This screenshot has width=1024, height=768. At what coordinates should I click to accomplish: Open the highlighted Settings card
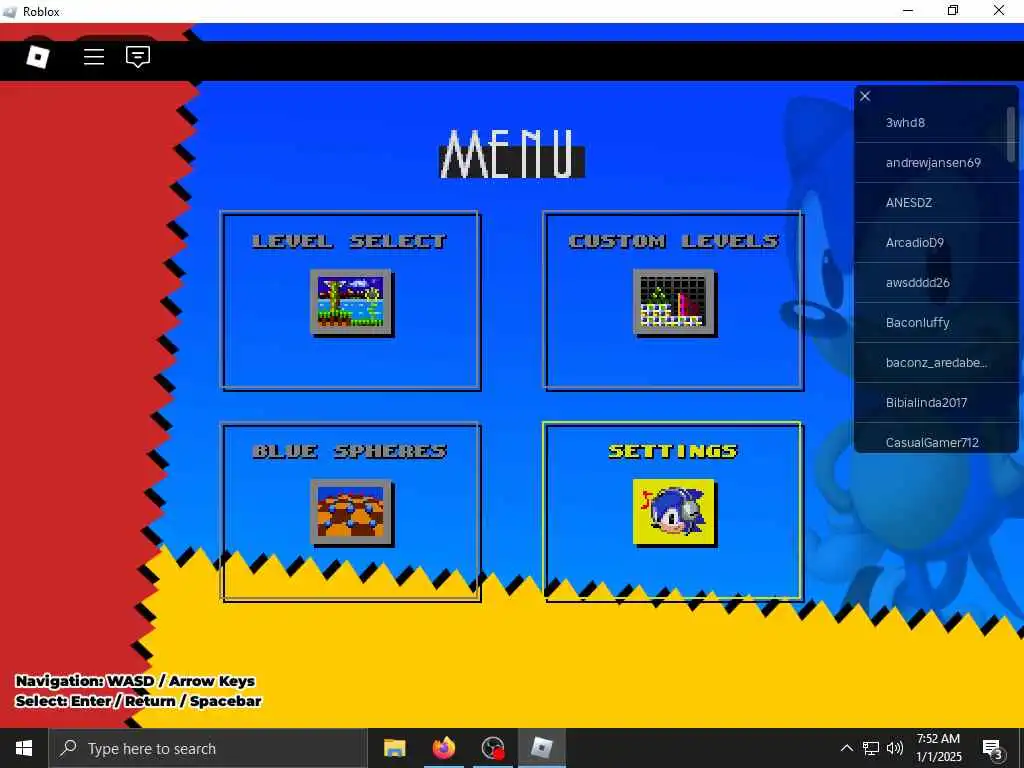673,512
